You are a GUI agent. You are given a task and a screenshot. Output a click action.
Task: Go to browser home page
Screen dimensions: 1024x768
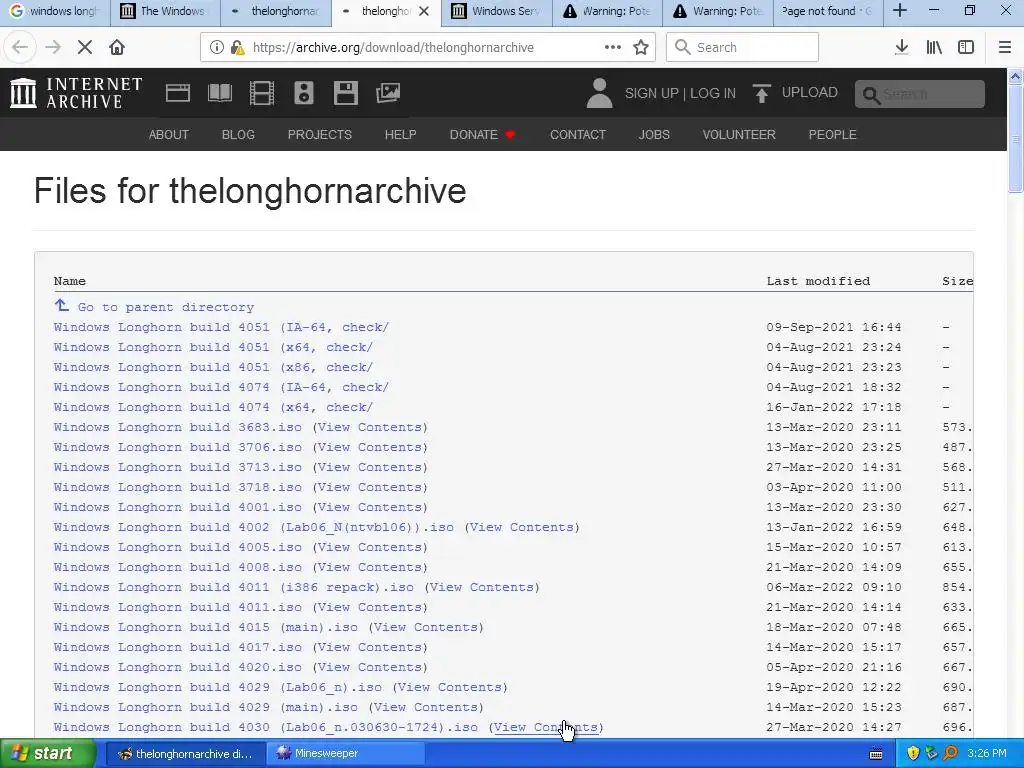tap(117, 47)
